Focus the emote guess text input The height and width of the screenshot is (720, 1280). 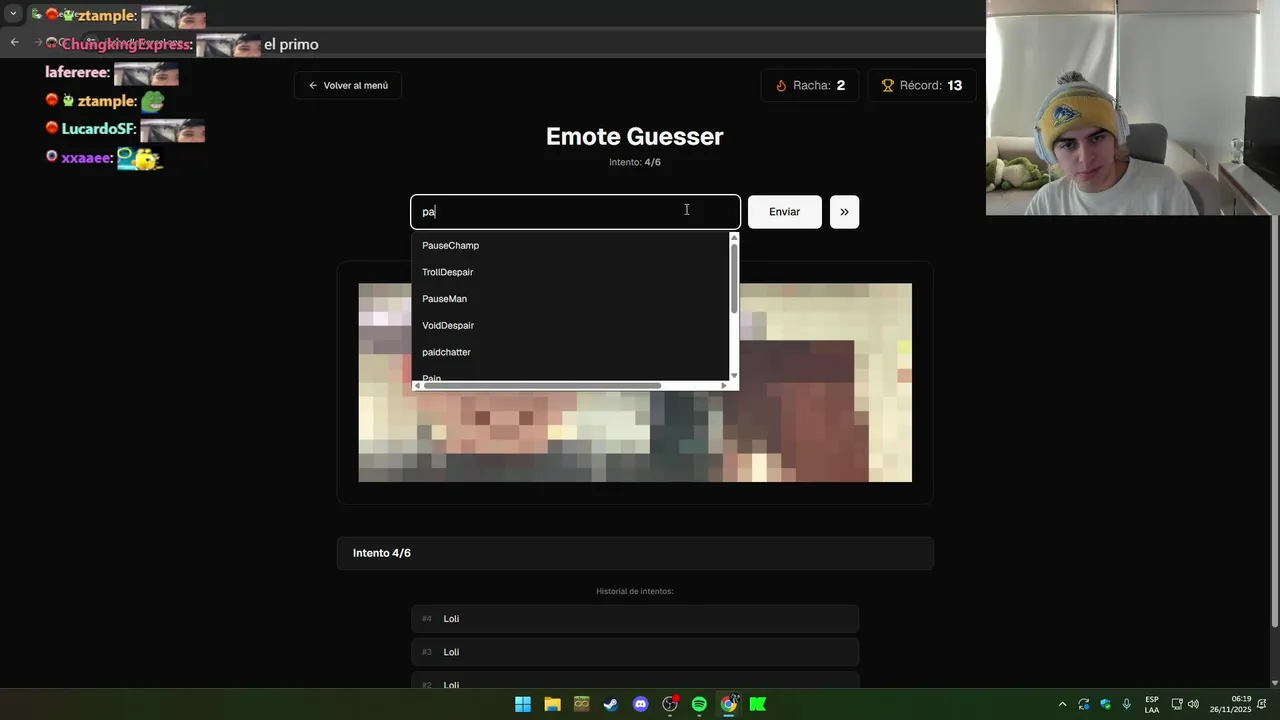575,212
